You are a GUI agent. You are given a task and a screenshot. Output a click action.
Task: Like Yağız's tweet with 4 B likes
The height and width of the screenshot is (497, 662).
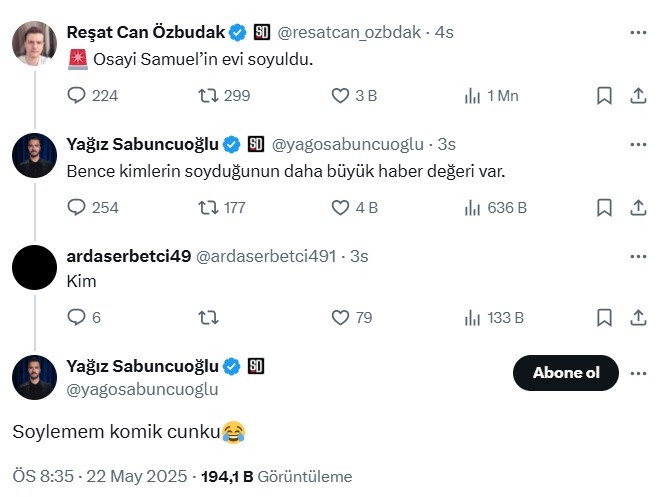tap(340, 207)
